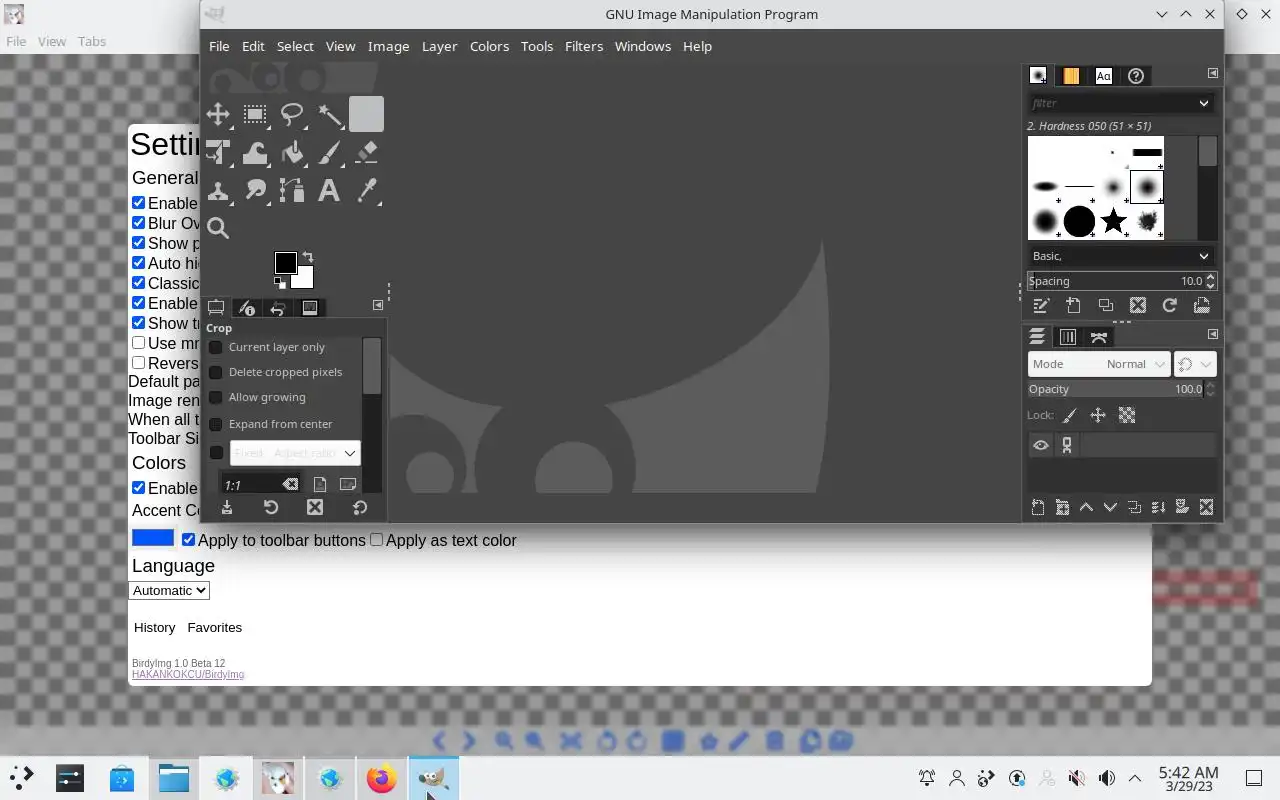Open the Filters menu

584,46
